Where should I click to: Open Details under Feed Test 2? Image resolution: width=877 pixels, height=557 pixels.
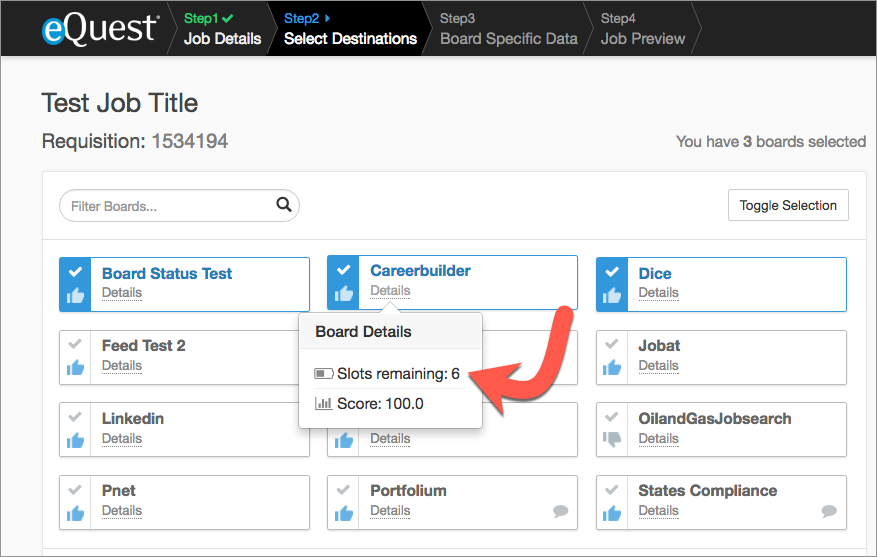point(122,366)
